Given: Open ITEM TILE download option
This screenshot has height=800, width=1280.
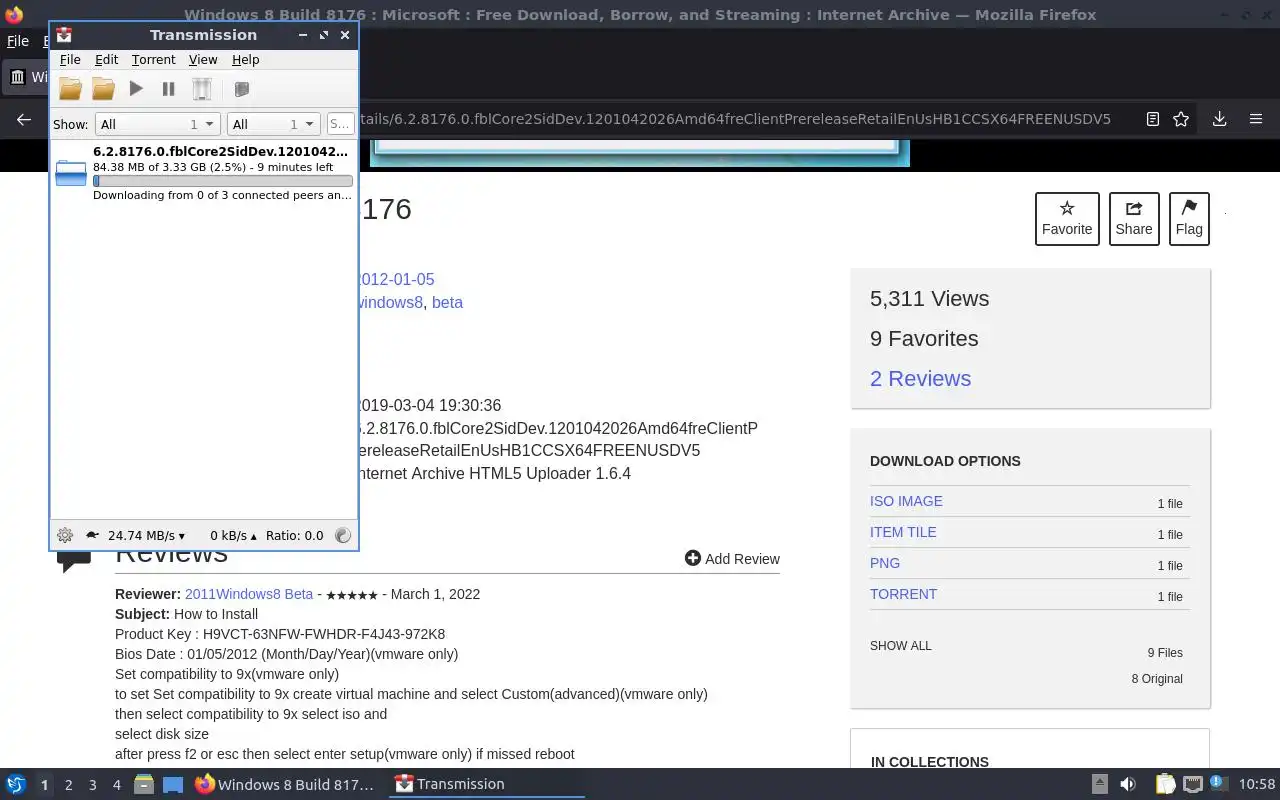Looking at the screenshot, I should [903, 532].
